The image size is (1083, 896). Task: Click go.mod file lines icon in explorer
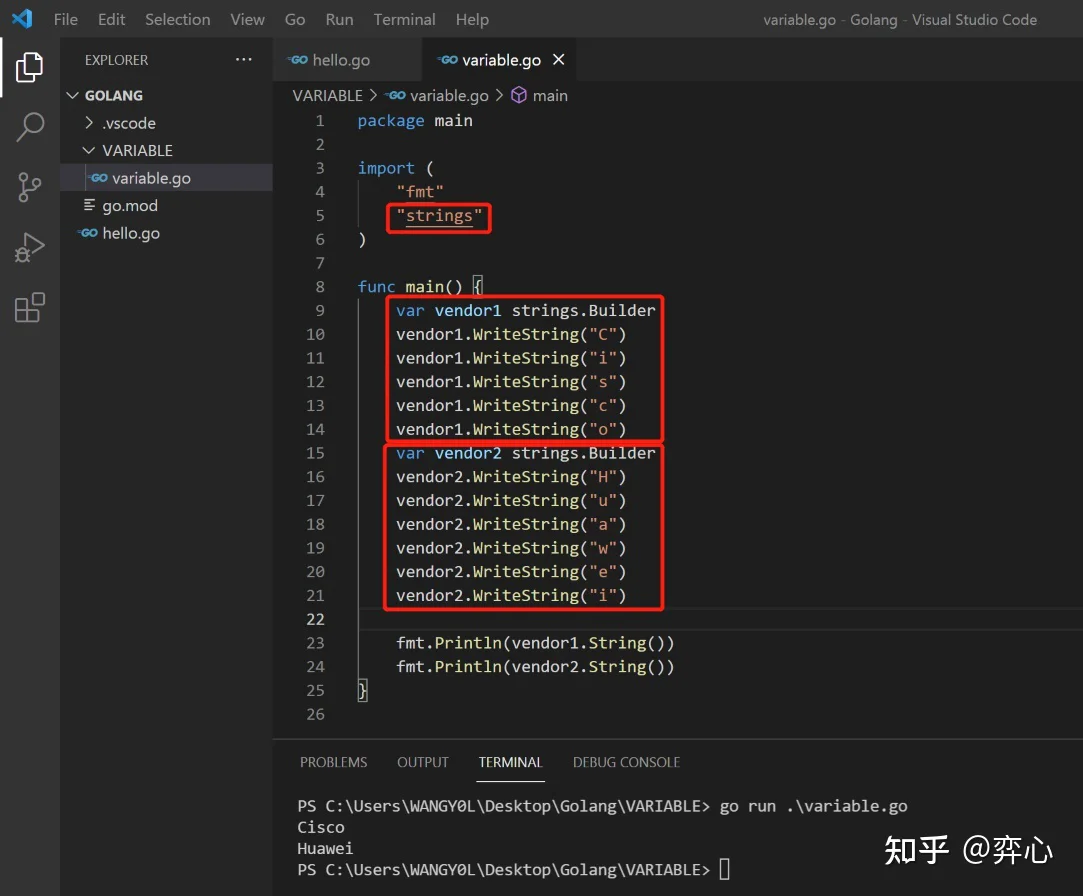pyautogui.click(x=89, y=205)
